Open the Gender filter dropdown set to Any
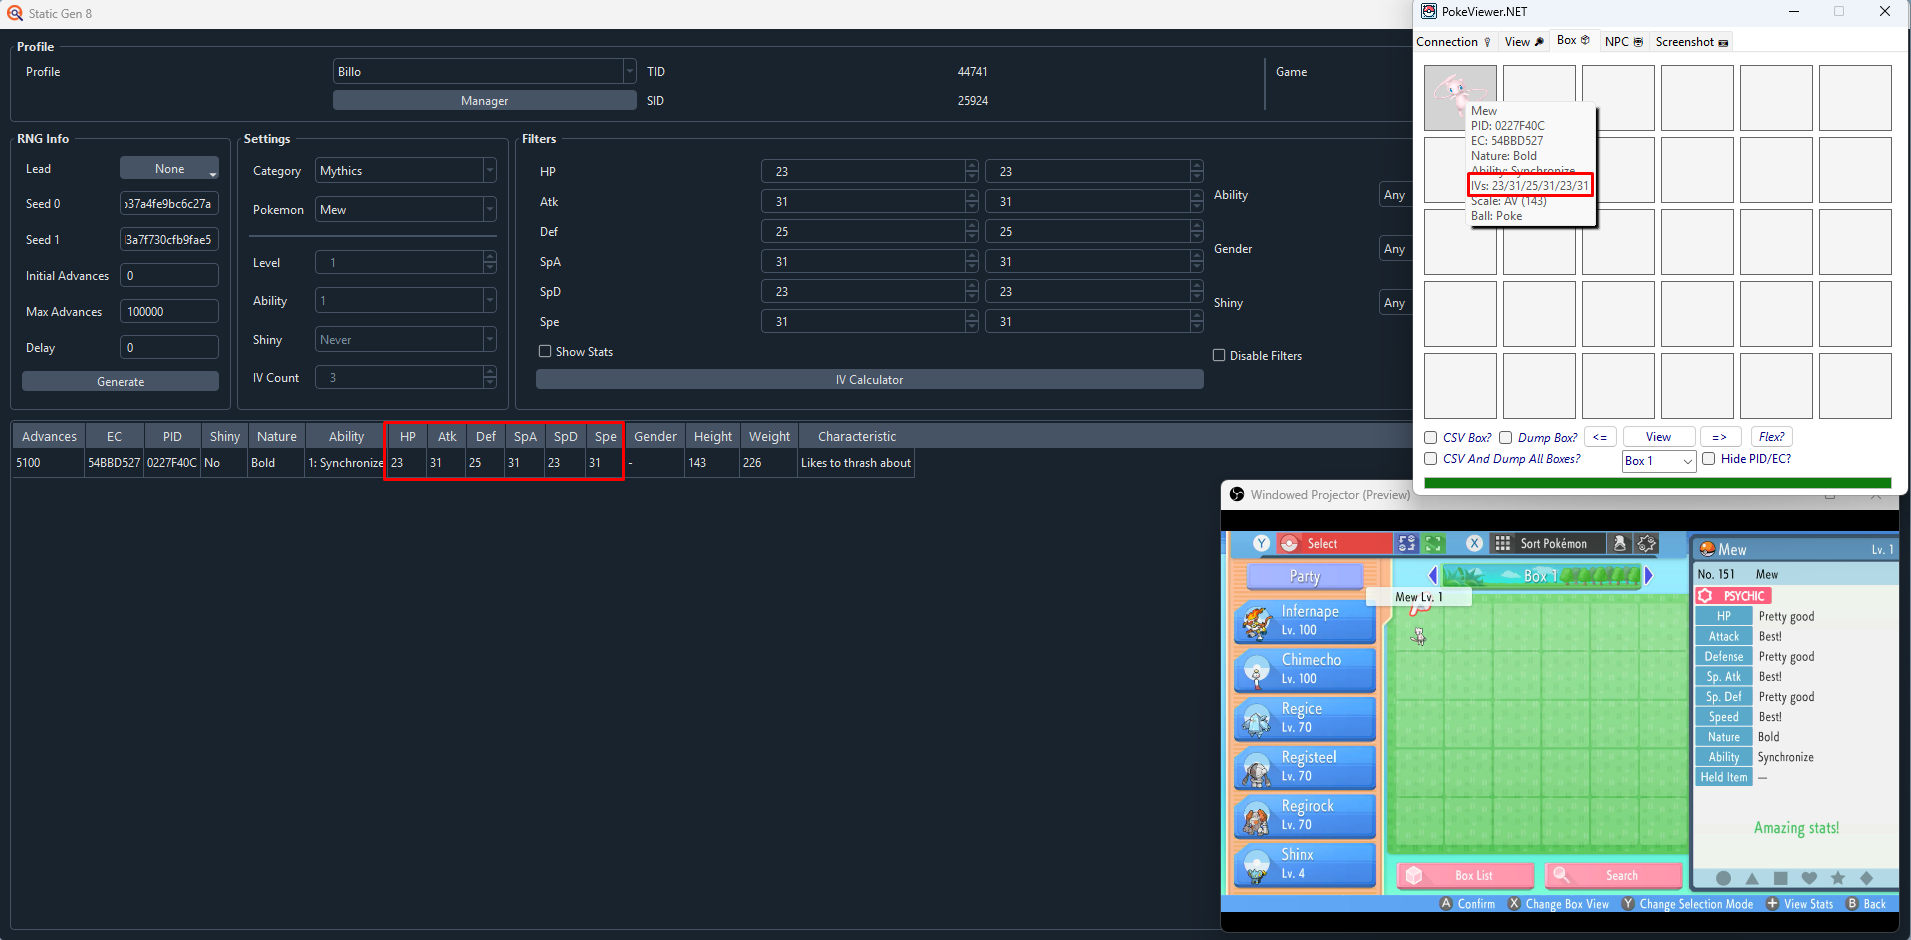This screenshot has height=940, width=1911. coord(1395,249)
